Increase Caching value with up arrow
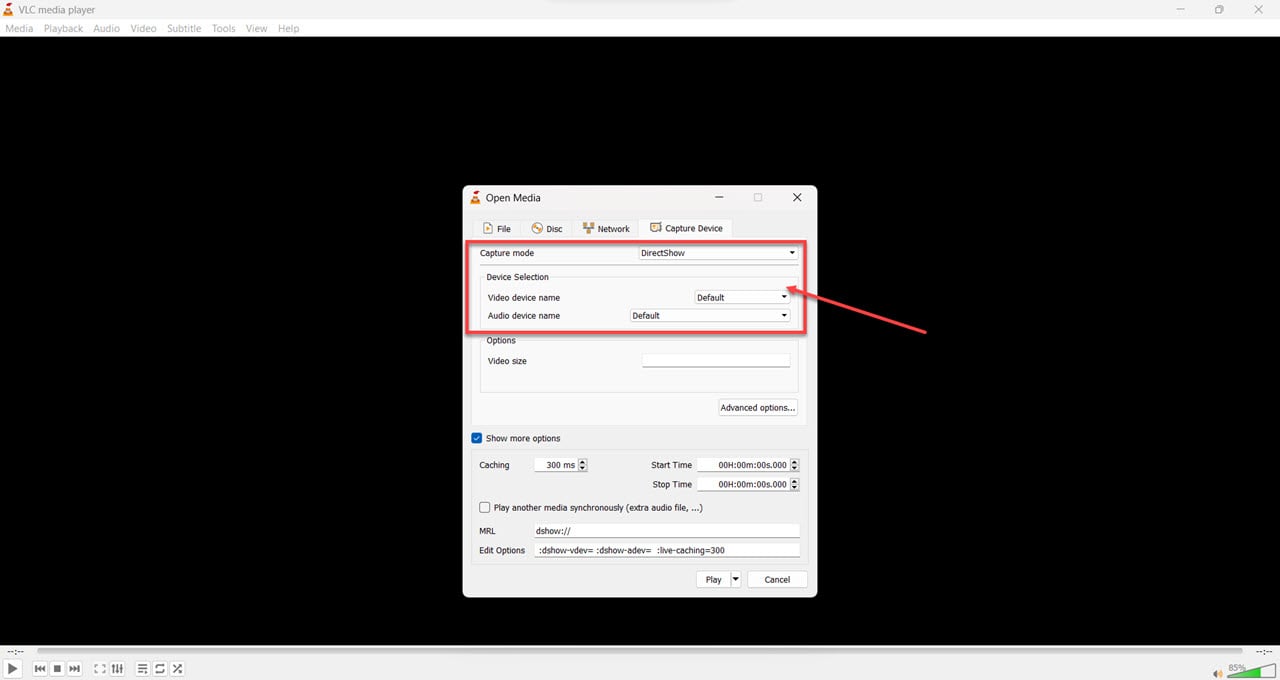1280x680 pixels. [x=583, y=462]
